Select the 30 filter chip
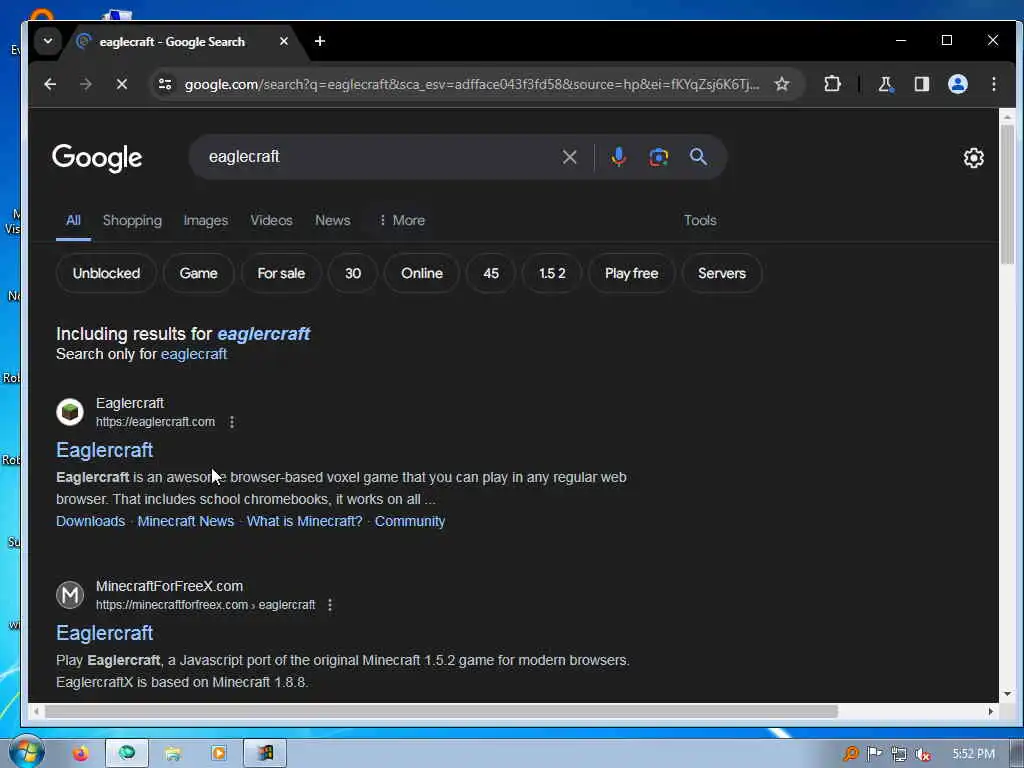 pyautogui.click(x=353, y=273)
